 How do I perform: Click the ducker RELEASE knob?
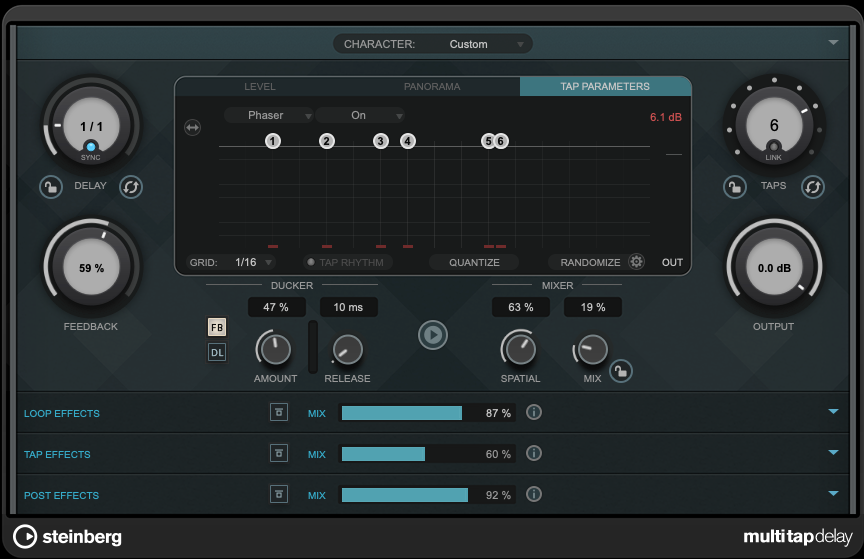click(347, 350)
